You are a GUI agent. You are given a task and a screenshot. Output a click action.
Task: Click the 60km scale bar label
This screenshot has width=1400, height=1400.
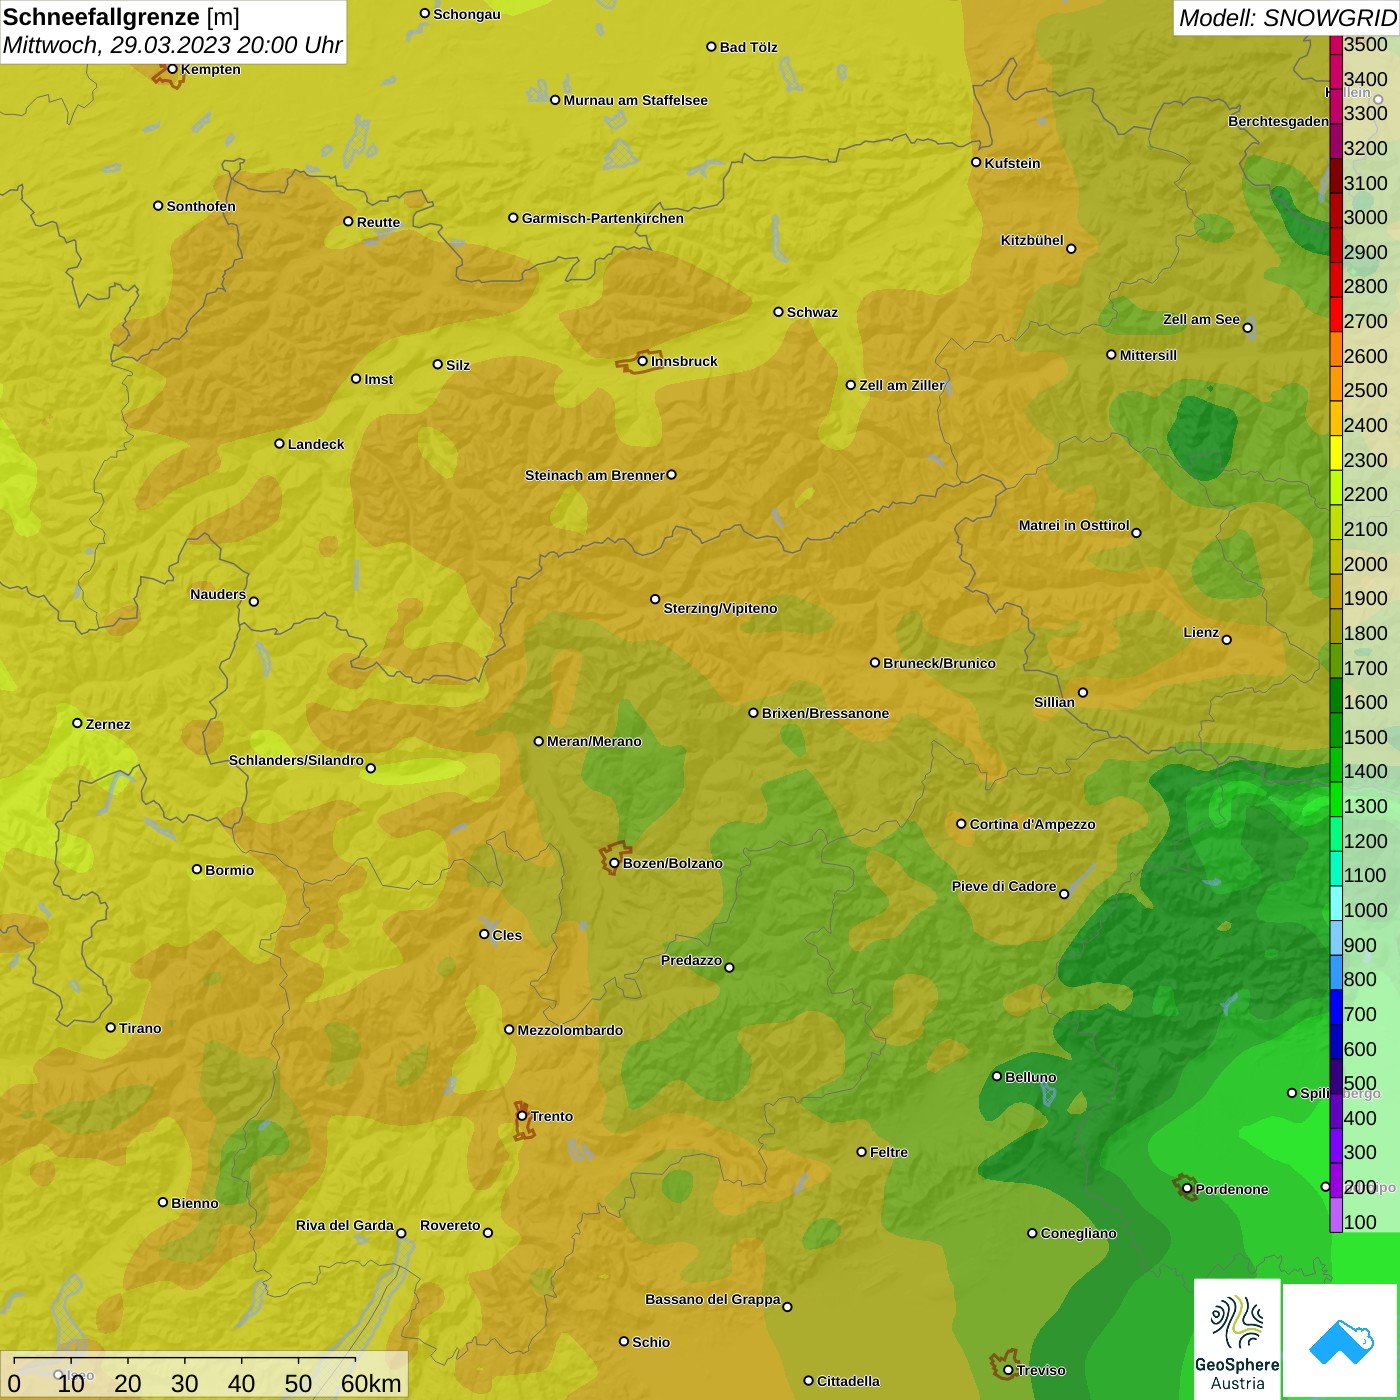(371, 1383)
